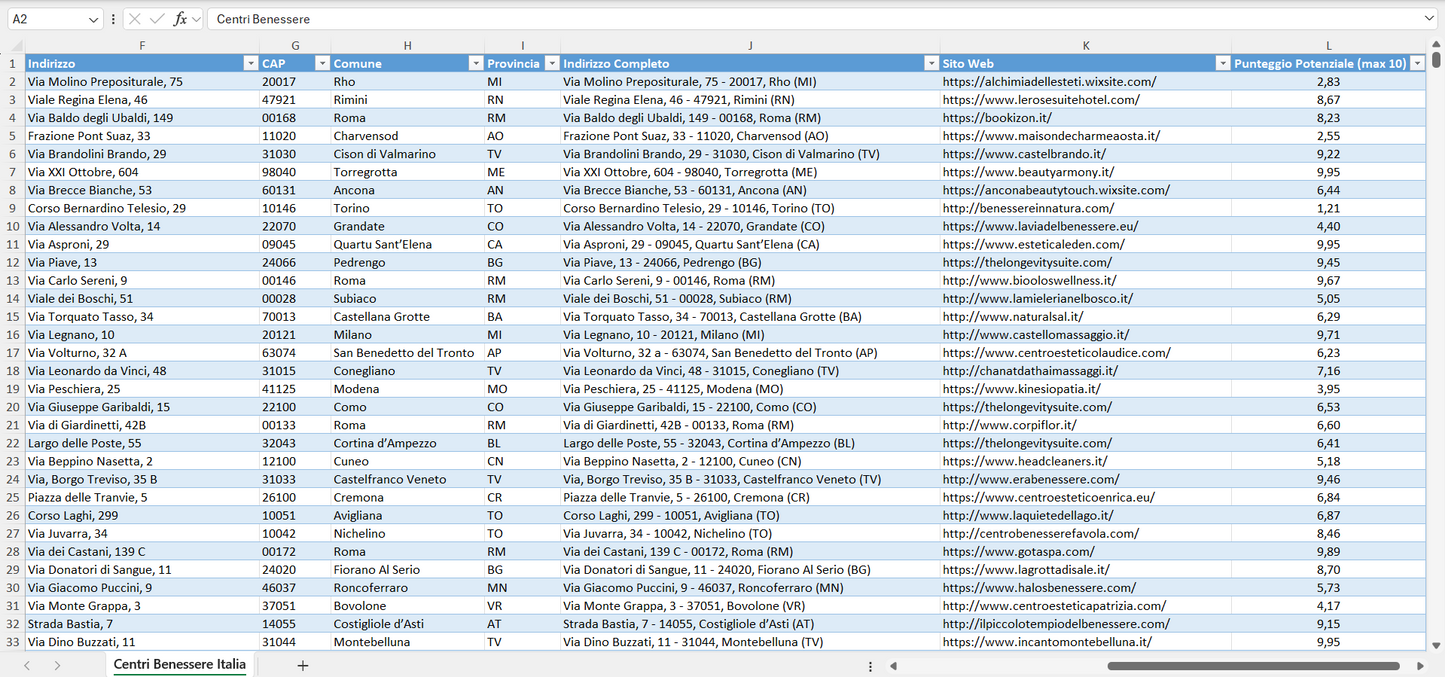Image resolution: width=1445 pixels, height=677 pixels.
Task: Select row 5 by clicking its row header
Action: pos(14,136)
